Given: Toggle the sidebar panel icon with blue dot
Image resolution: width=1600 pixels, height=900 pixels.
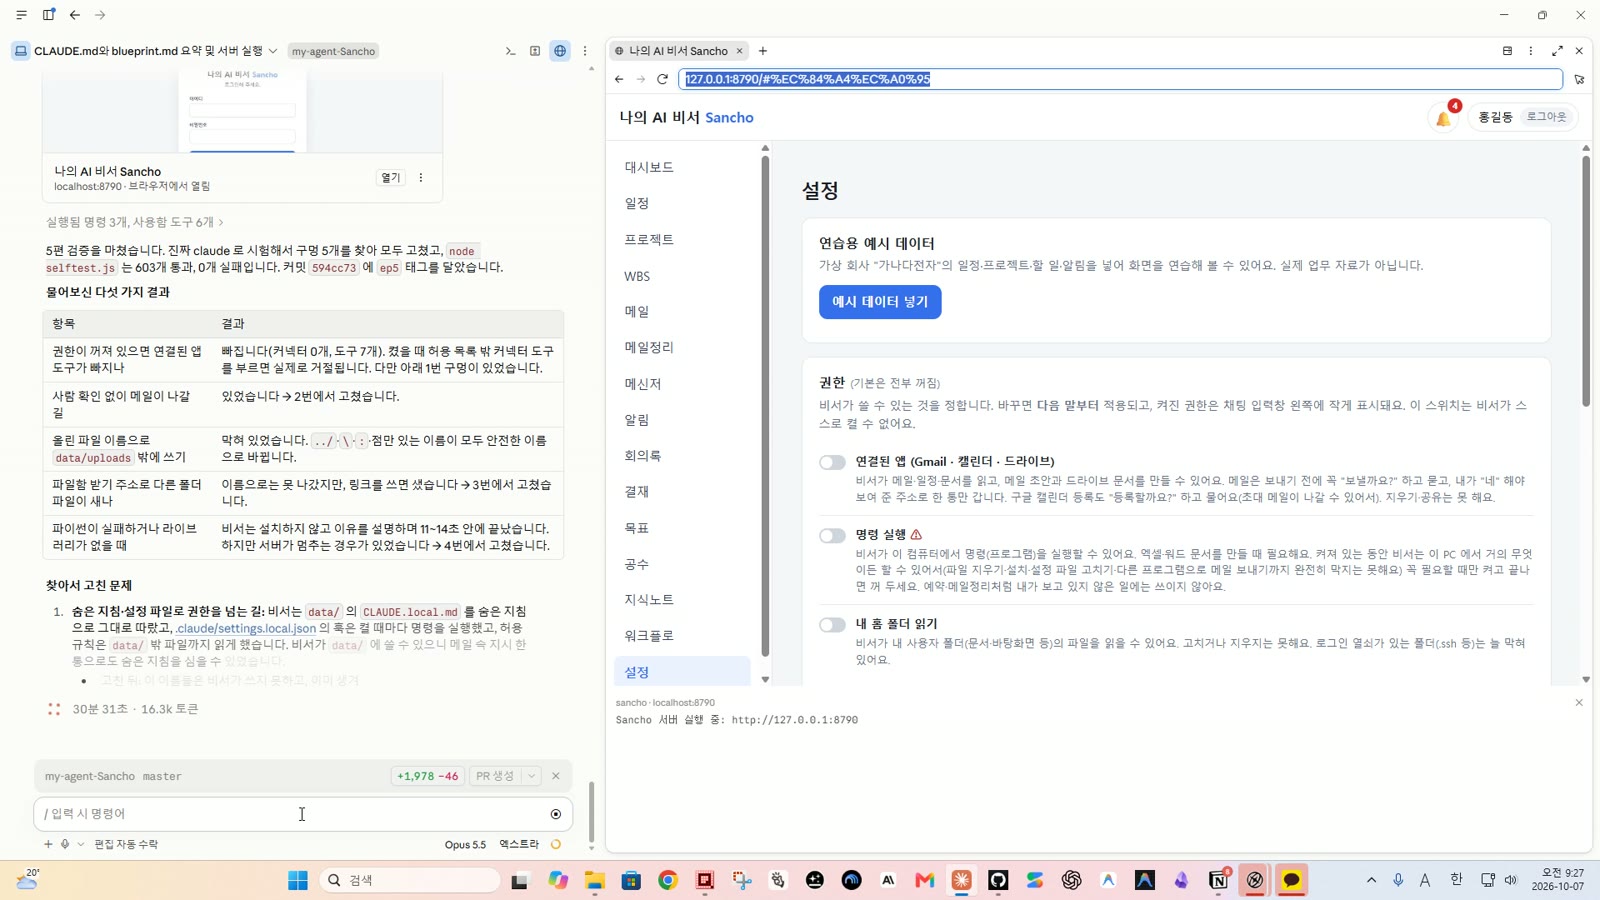Looking at the screenshot, I should click(x=48, y=15).
